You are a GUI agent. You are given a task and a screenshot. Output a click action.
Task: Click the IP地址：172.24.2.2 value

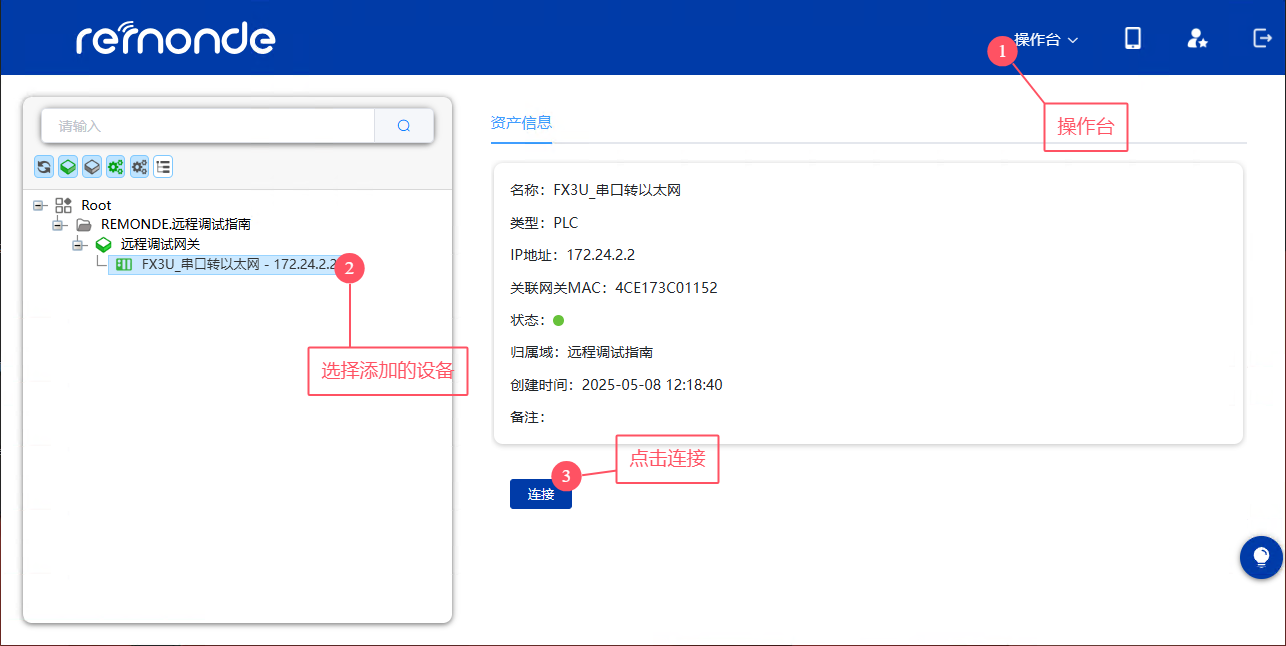(601, 255)
